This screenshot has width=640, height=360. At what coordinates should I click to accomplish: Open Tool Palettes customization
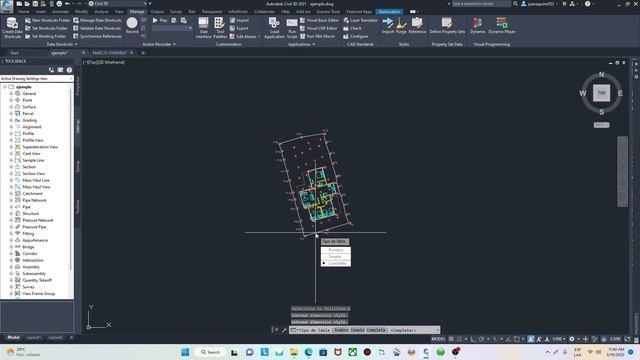(x=220, y=28)
